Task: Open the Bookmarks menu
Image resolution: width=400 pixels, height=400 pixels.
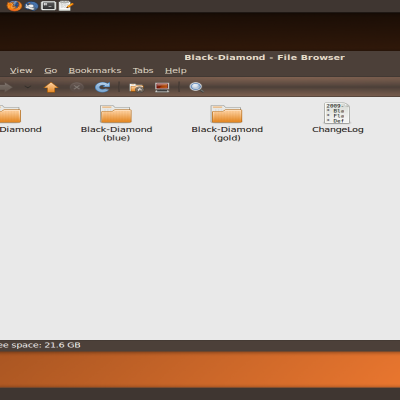Action: tap(95, 71)
